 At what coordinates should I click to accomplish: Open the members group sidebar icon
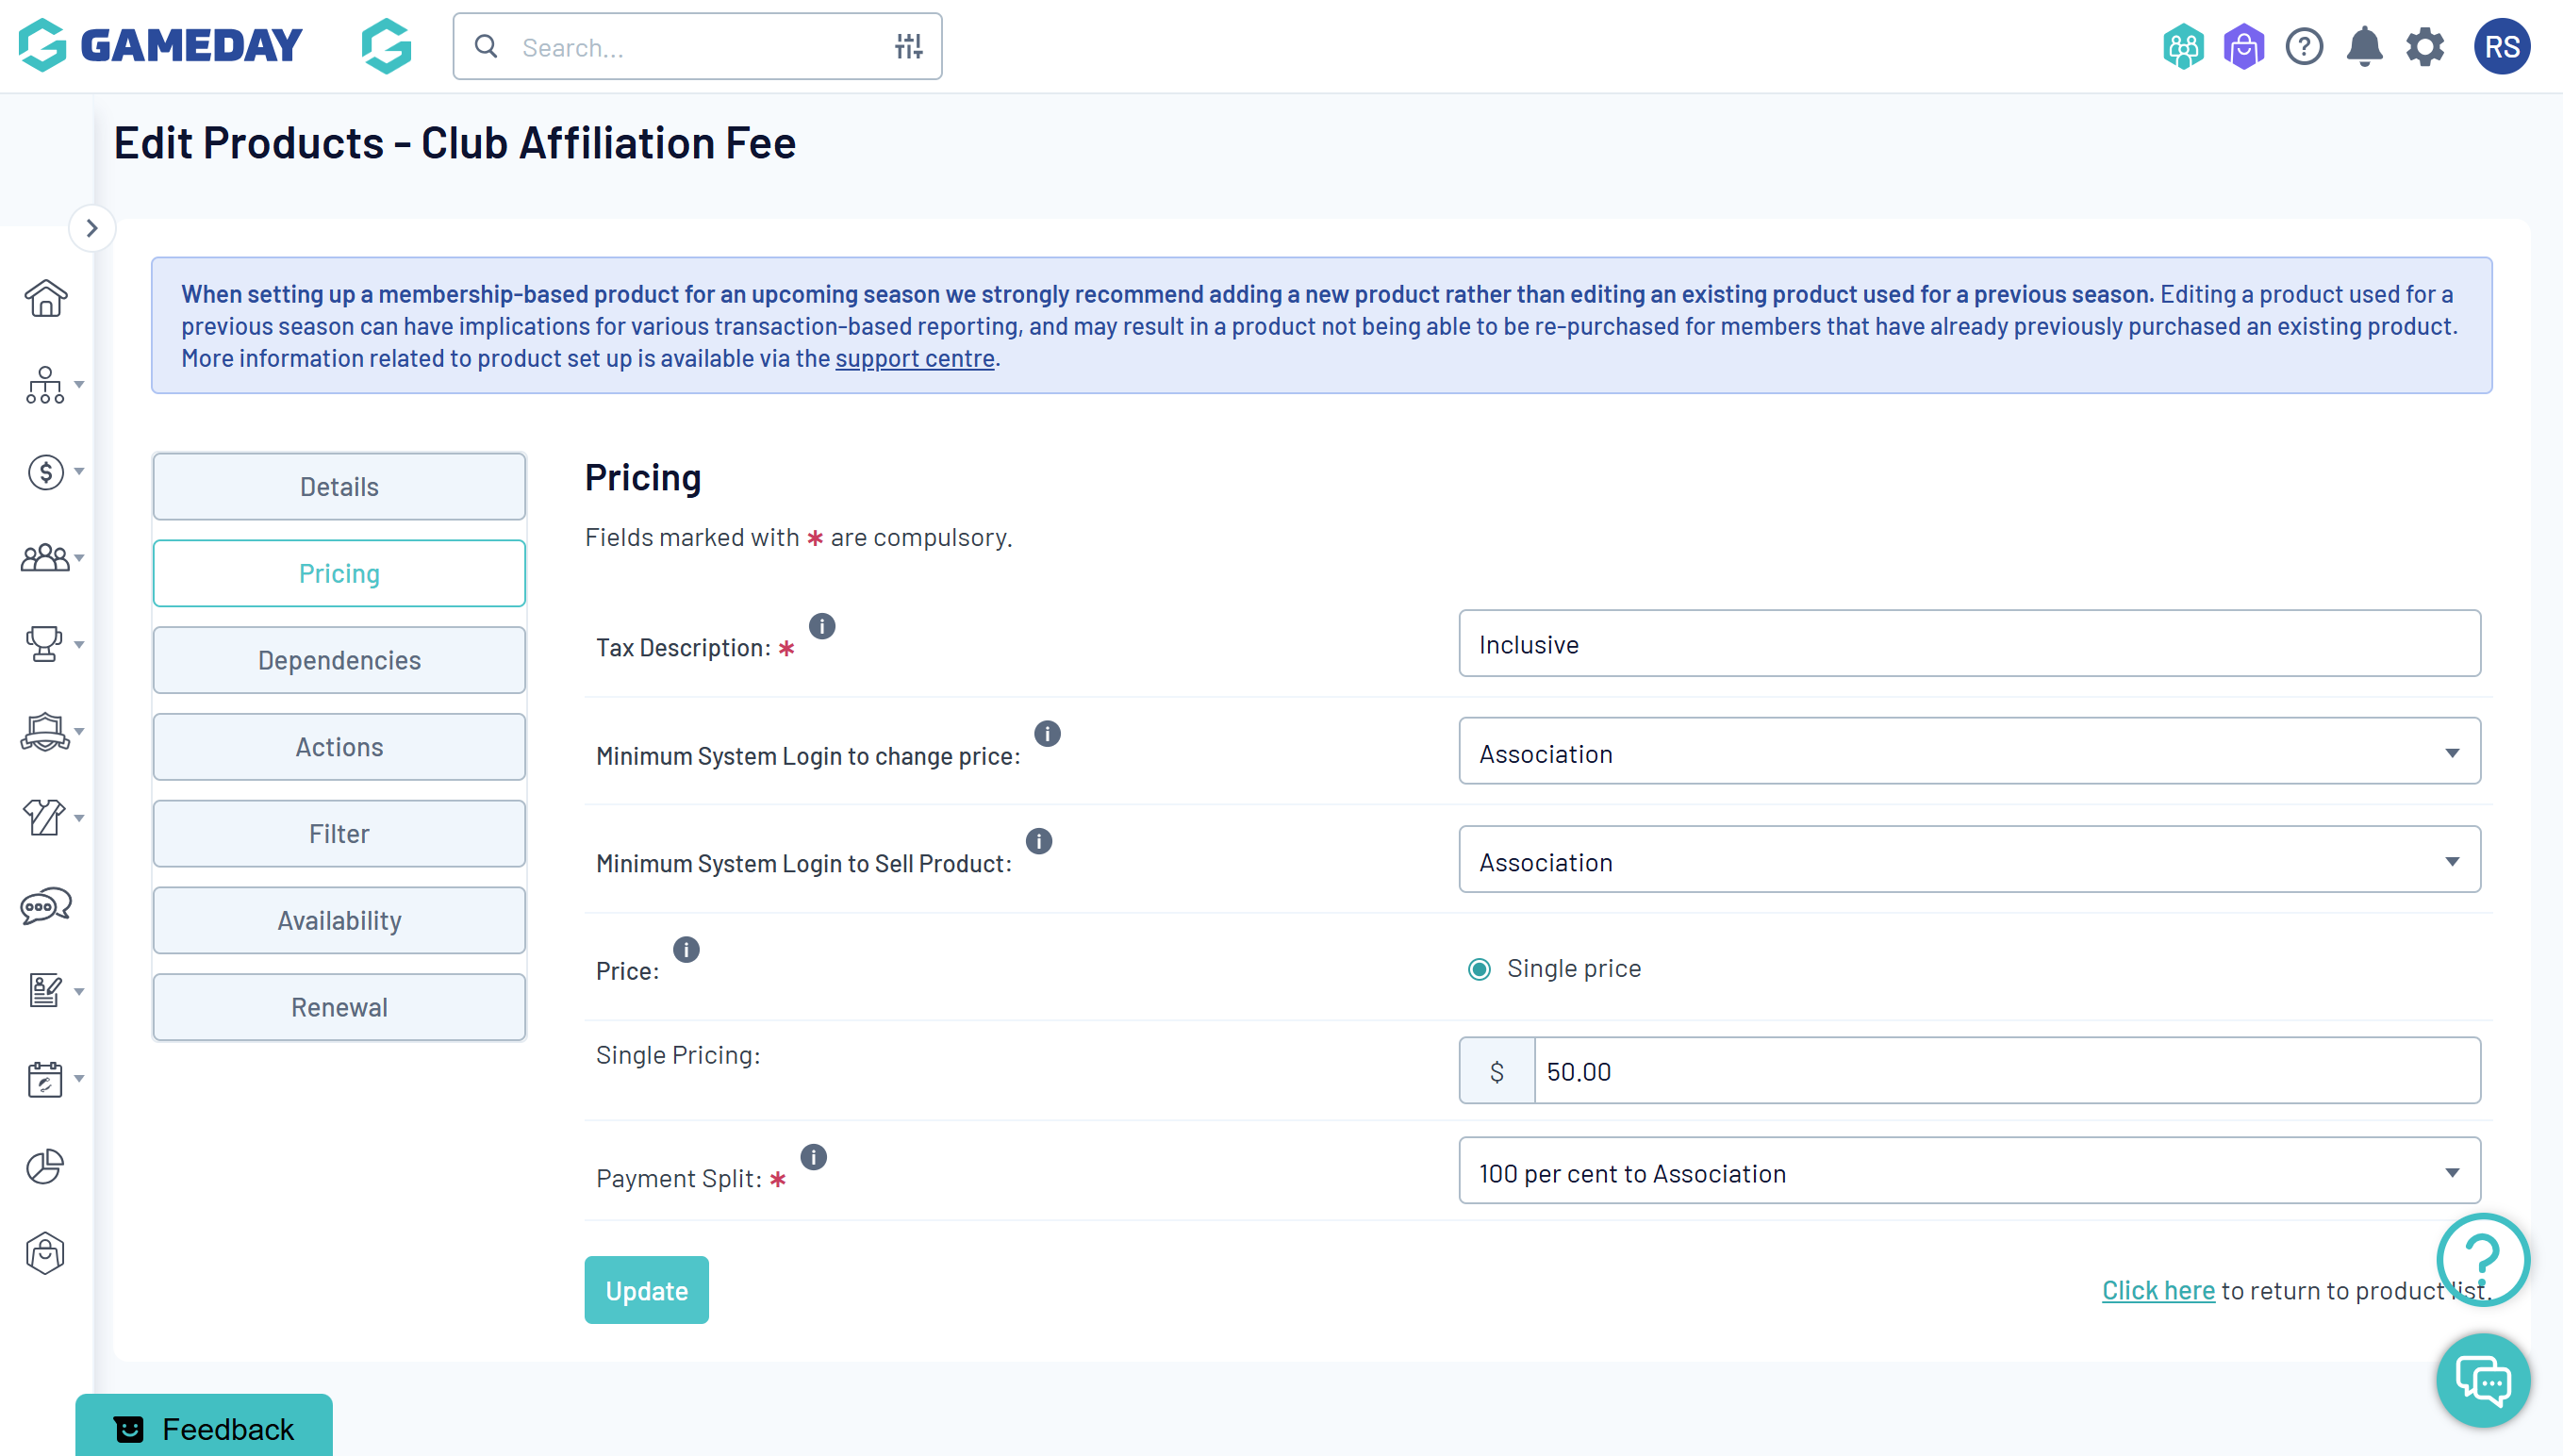[x=45, y=558]
